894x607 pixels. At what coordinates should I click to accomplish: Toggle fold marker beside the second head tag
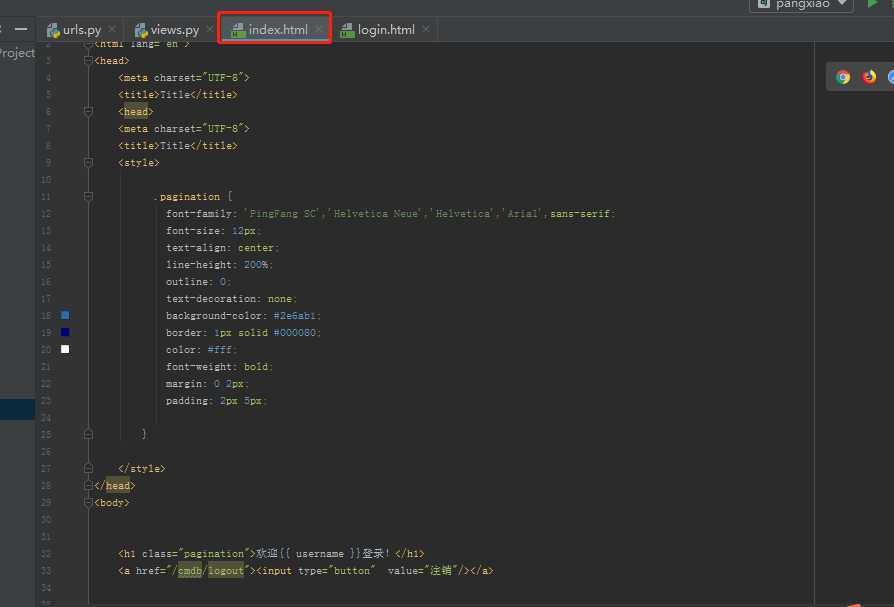[x=88, y=112]
